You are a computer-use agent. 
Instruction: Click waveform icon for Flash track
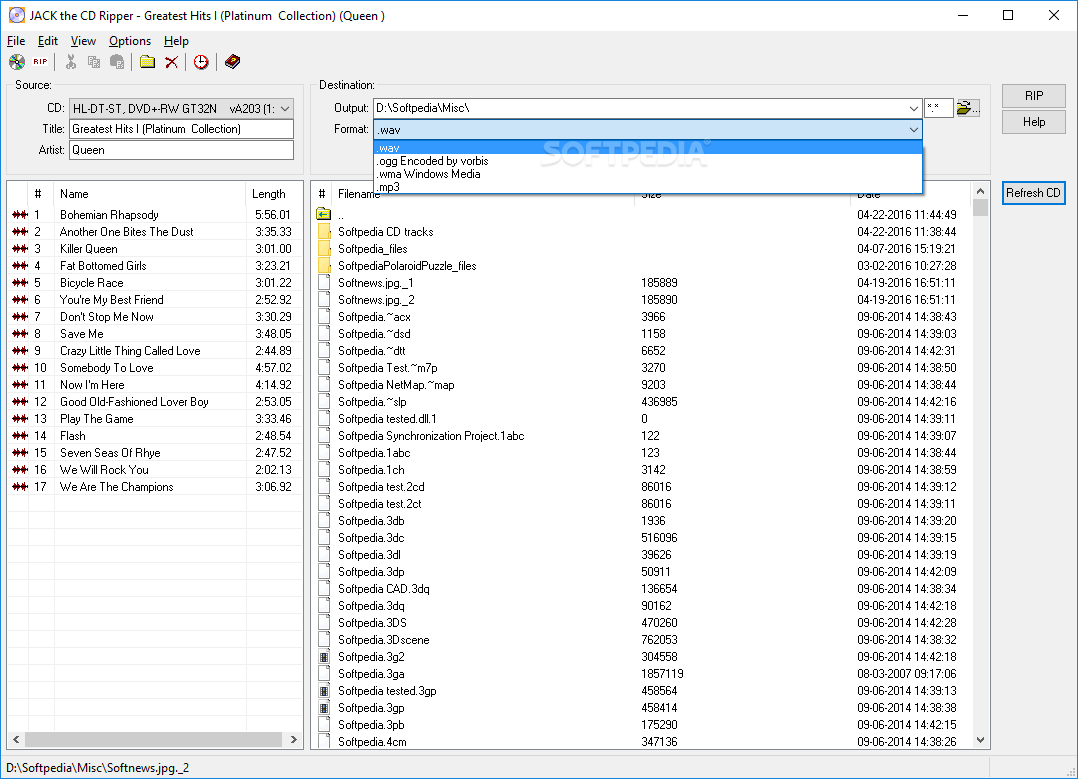point(20,436)
